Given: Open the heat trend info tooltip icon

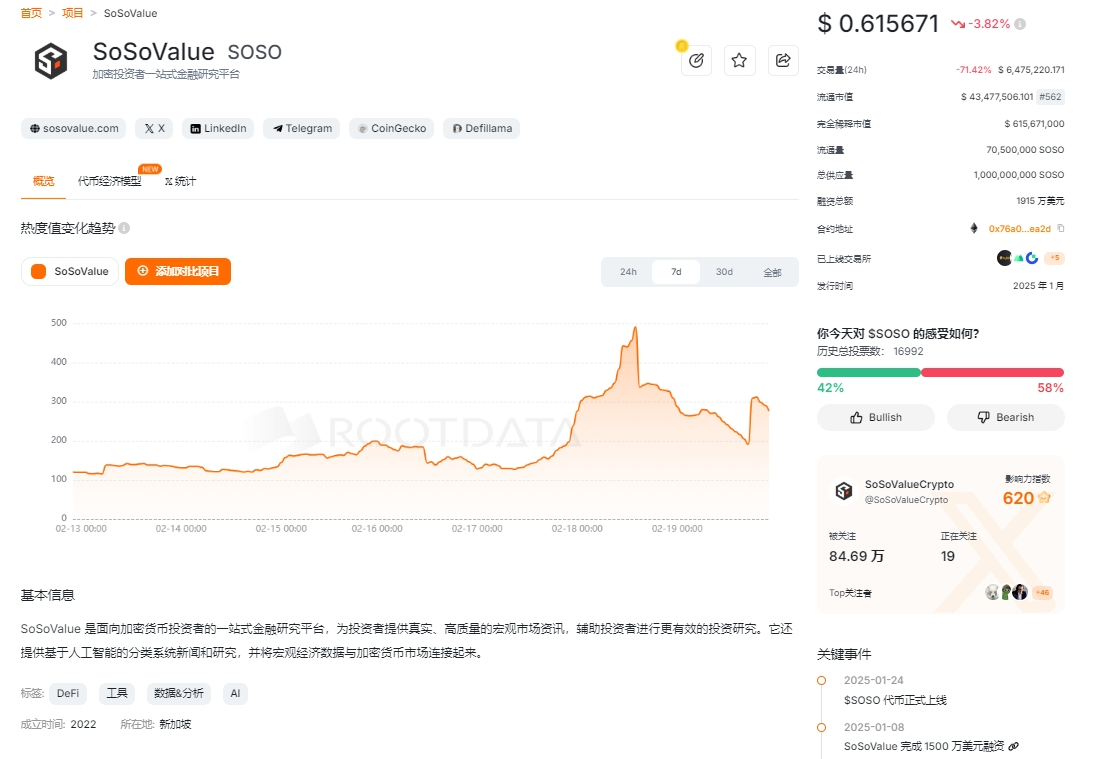Looking at the screenshot, I should coord(124,228).
